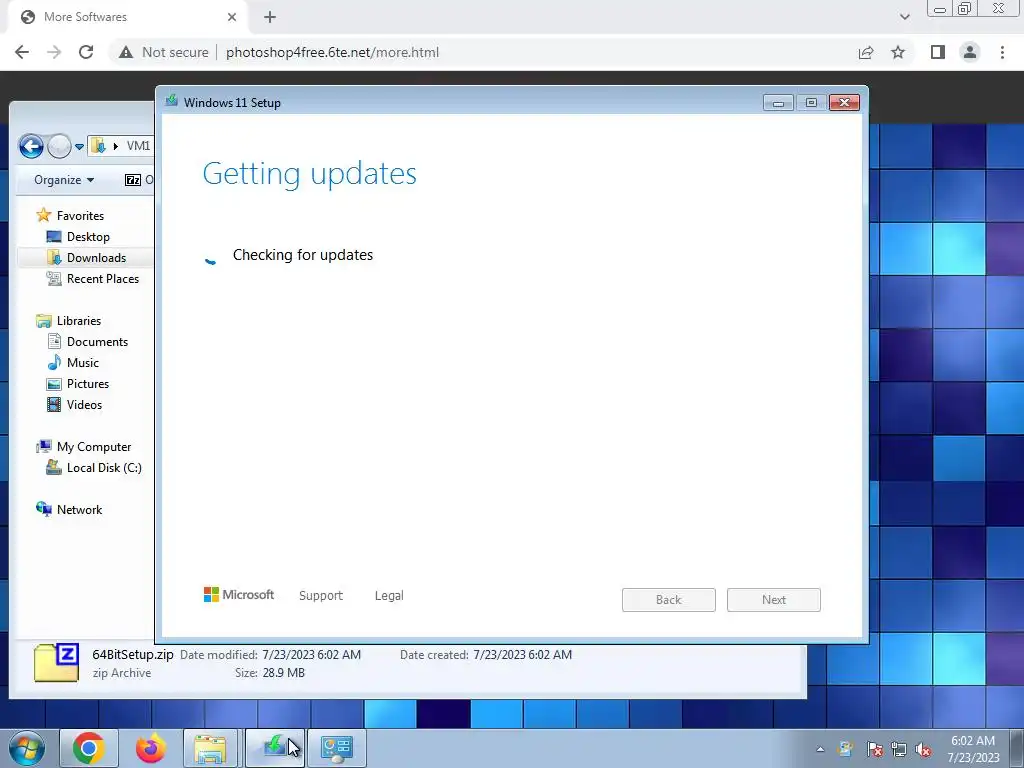The width and height of the screenshot is (1024, 768).
Task: Click Windows 11 Setup taskbar button
Action: [x=275, y=748]
